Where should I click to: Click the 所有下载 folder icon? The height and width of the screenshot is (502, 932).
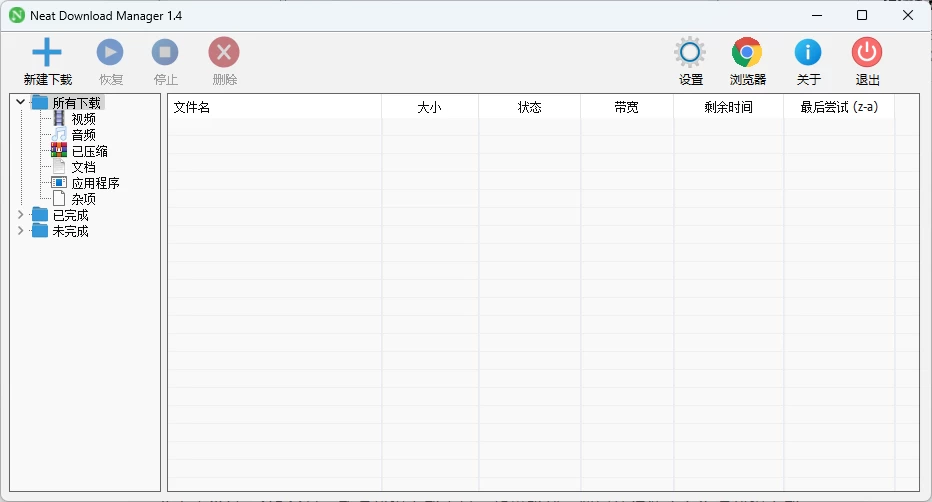[x=40, y=102]
